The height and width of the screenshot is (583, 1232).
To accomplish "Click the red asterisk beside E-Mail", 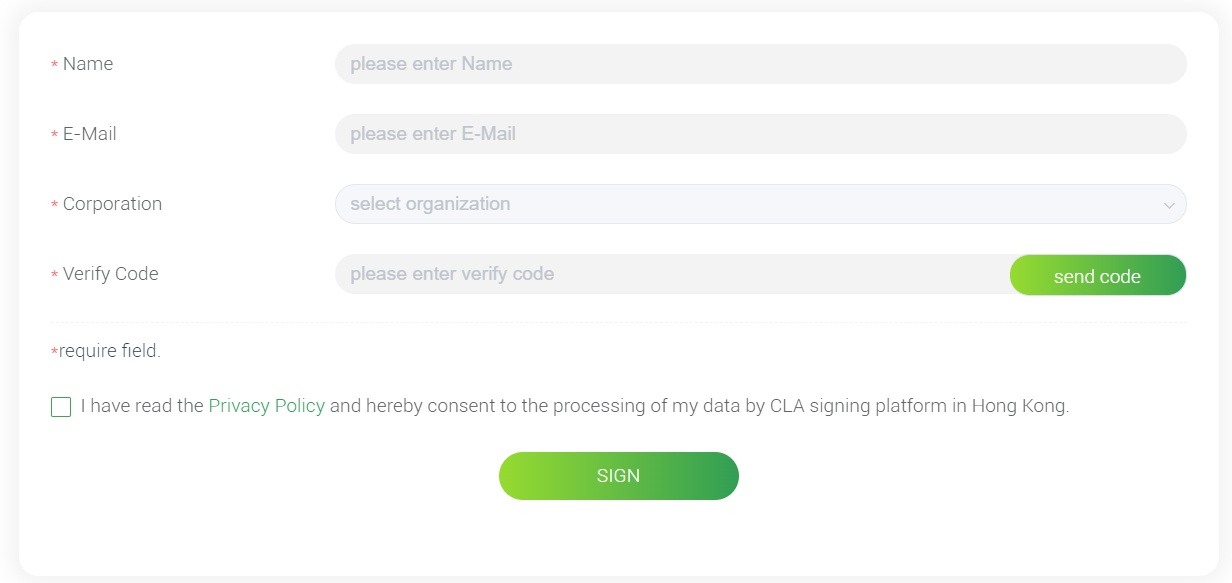I will click(54, 136).
